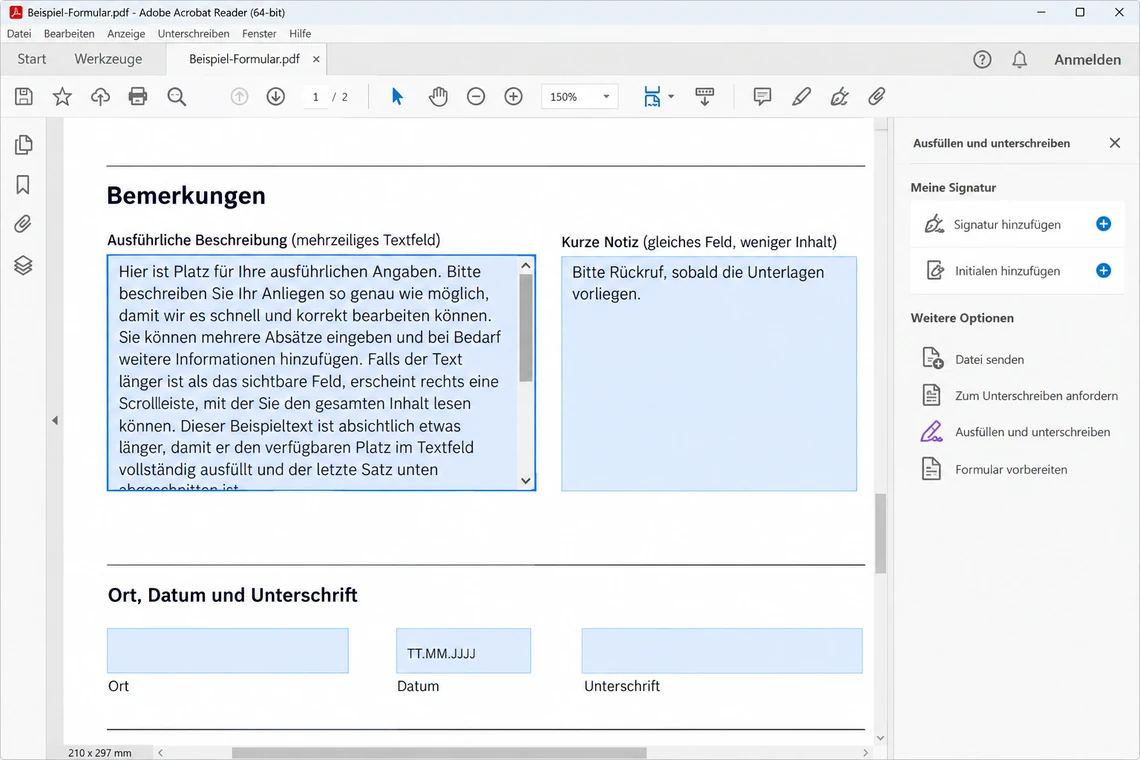Open the Datei menu
Viewport: 1140px width, 760px height.
click(19, 33)
